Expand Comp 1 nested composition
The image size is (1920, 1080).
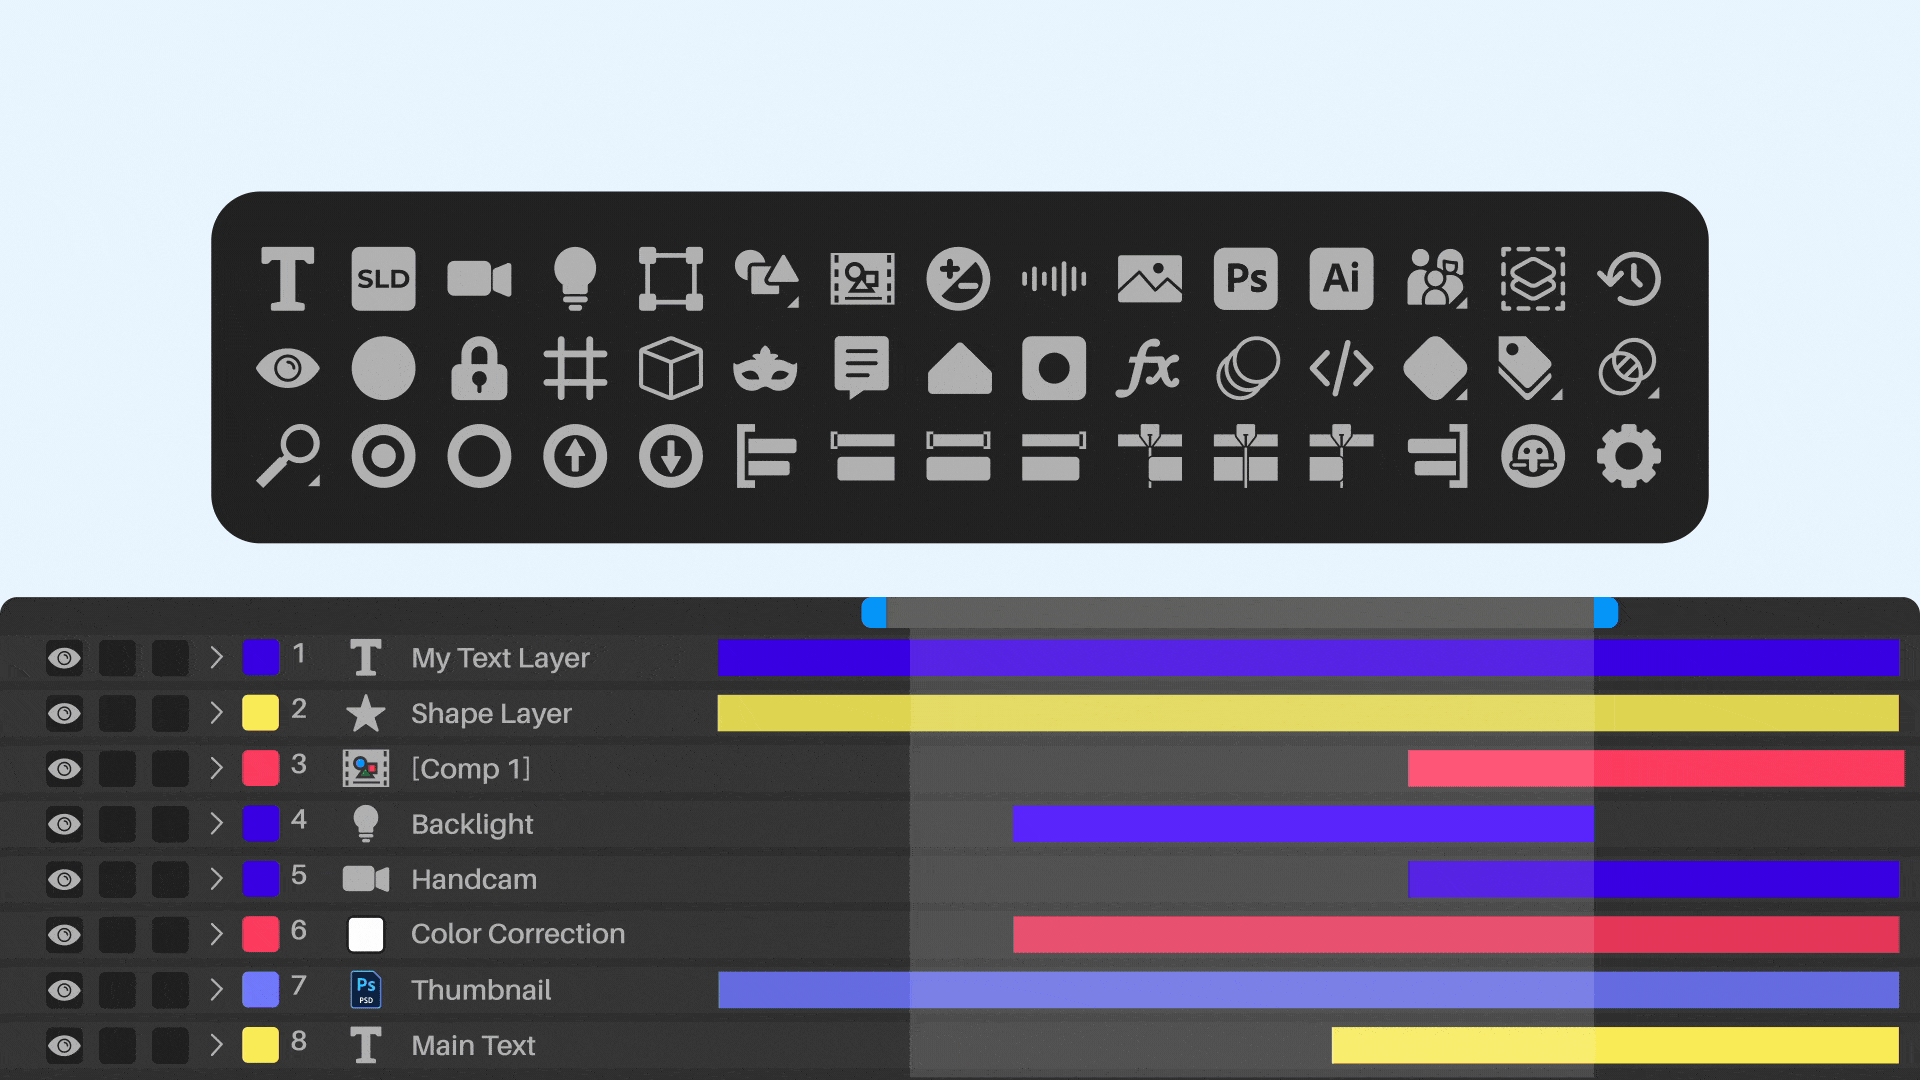click(216, 769)
